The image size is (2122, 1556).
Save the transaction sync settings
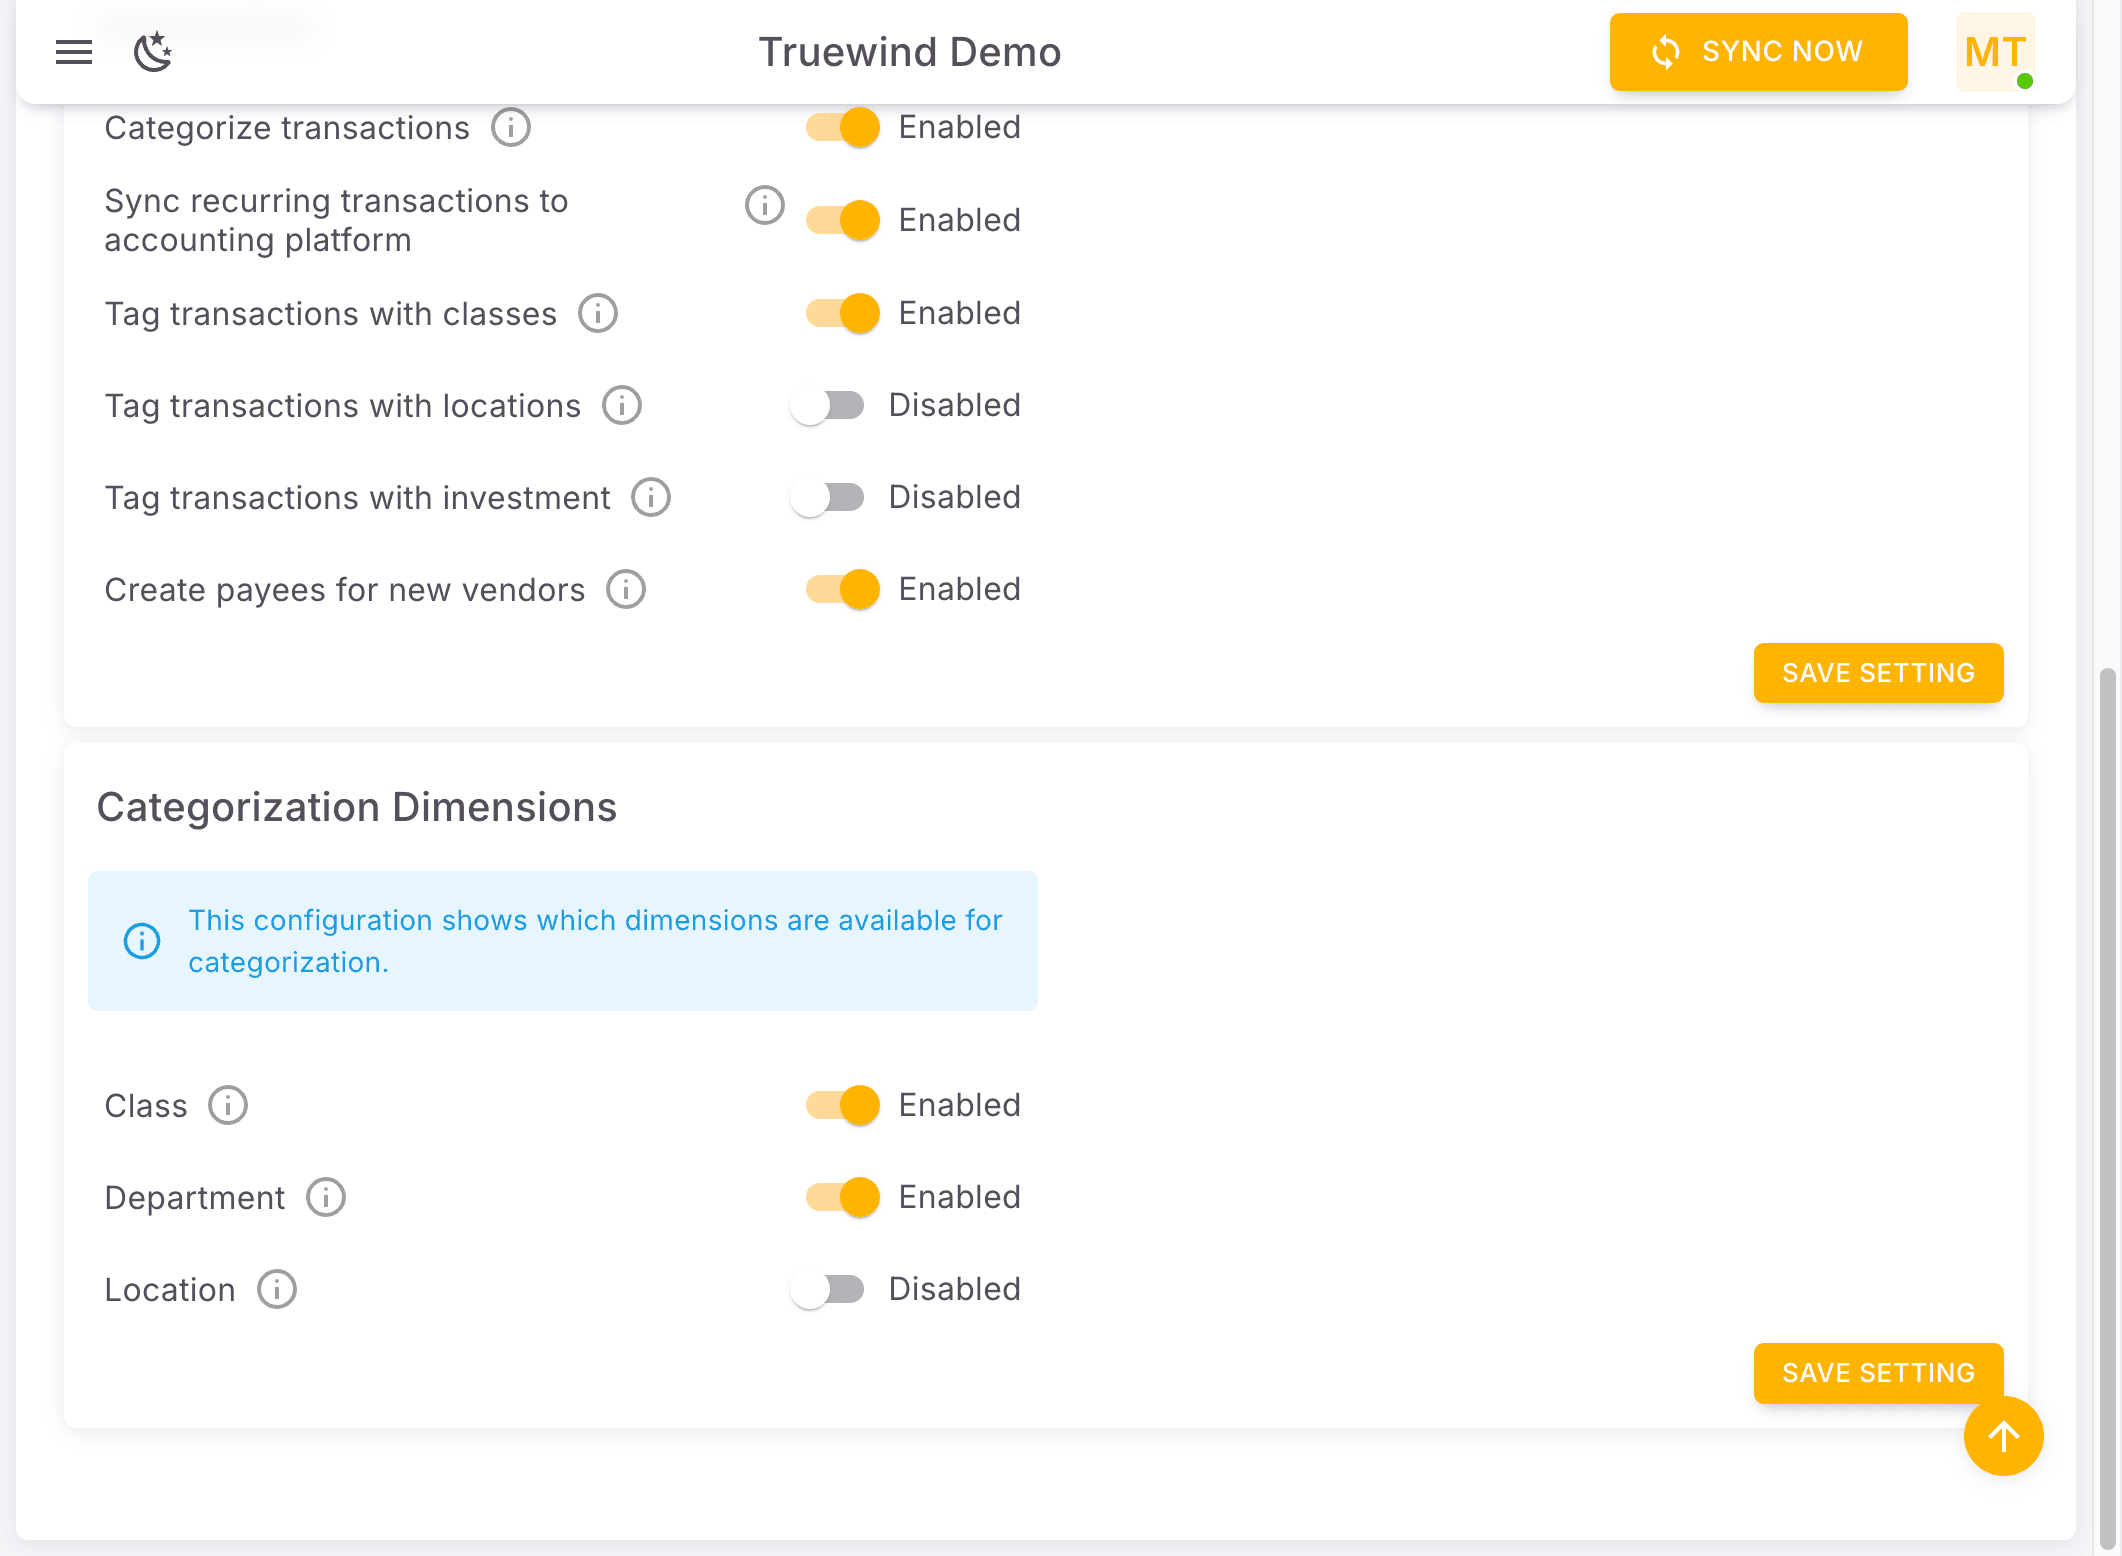coord(1878,673)
